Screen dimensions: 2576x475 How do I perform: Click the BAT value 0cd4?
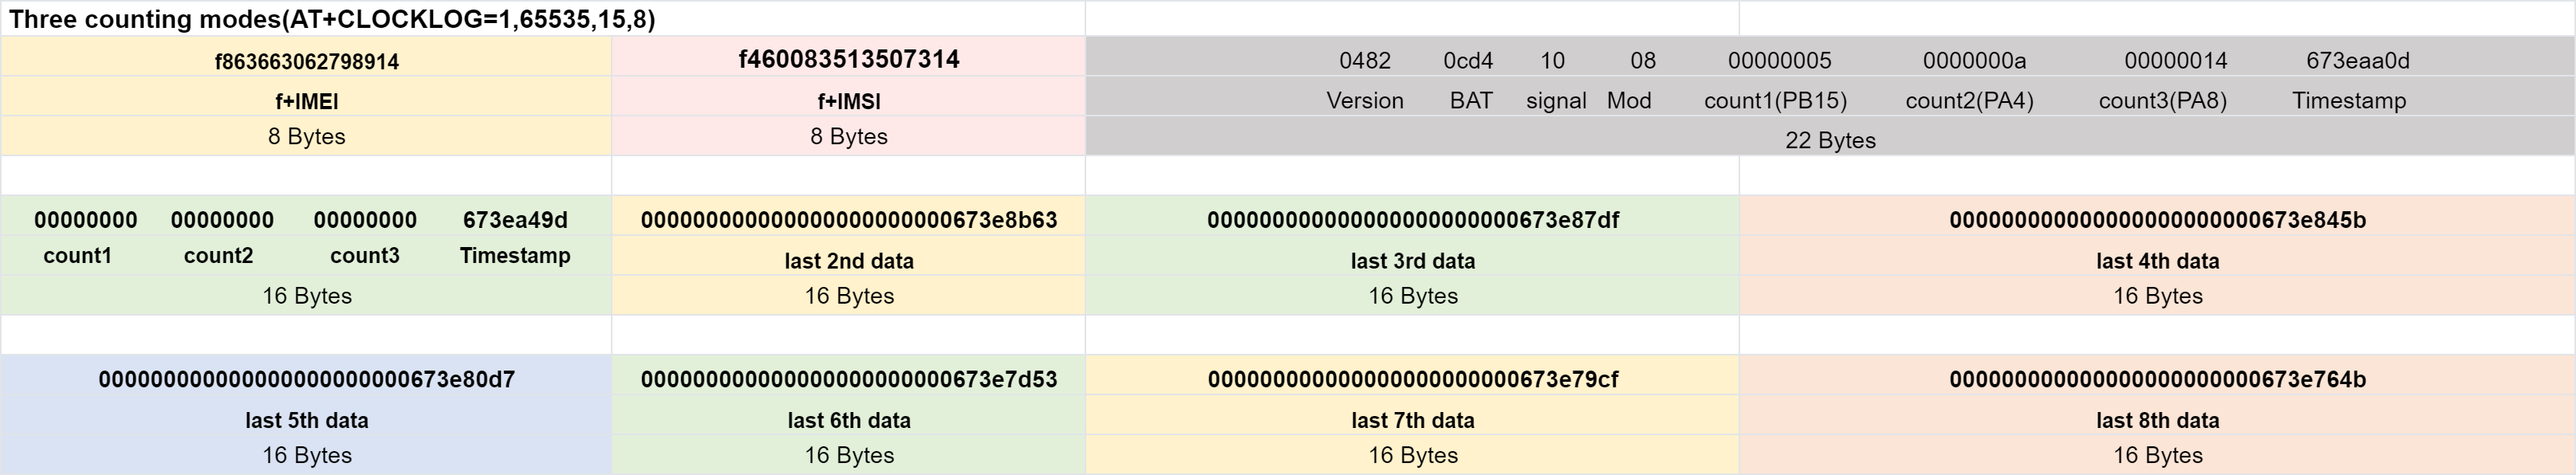[x=1467, y=61]
